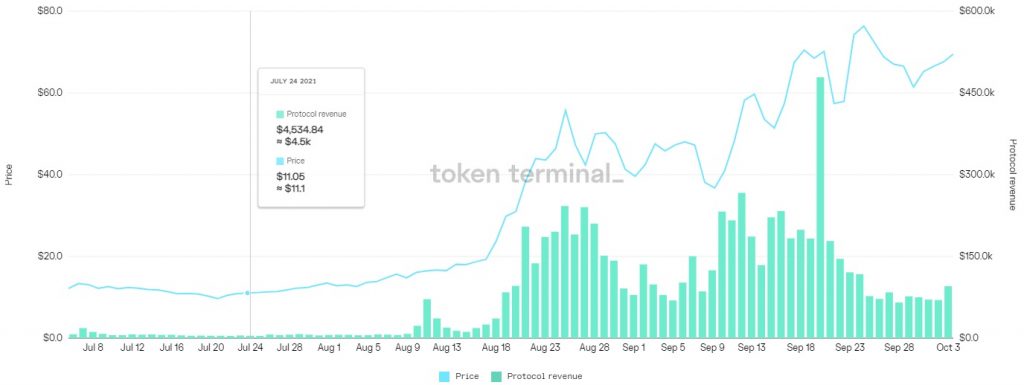Toggle the Protocol revenue legend series
The image size is (1024, 385).
click(x=537, y=377)
